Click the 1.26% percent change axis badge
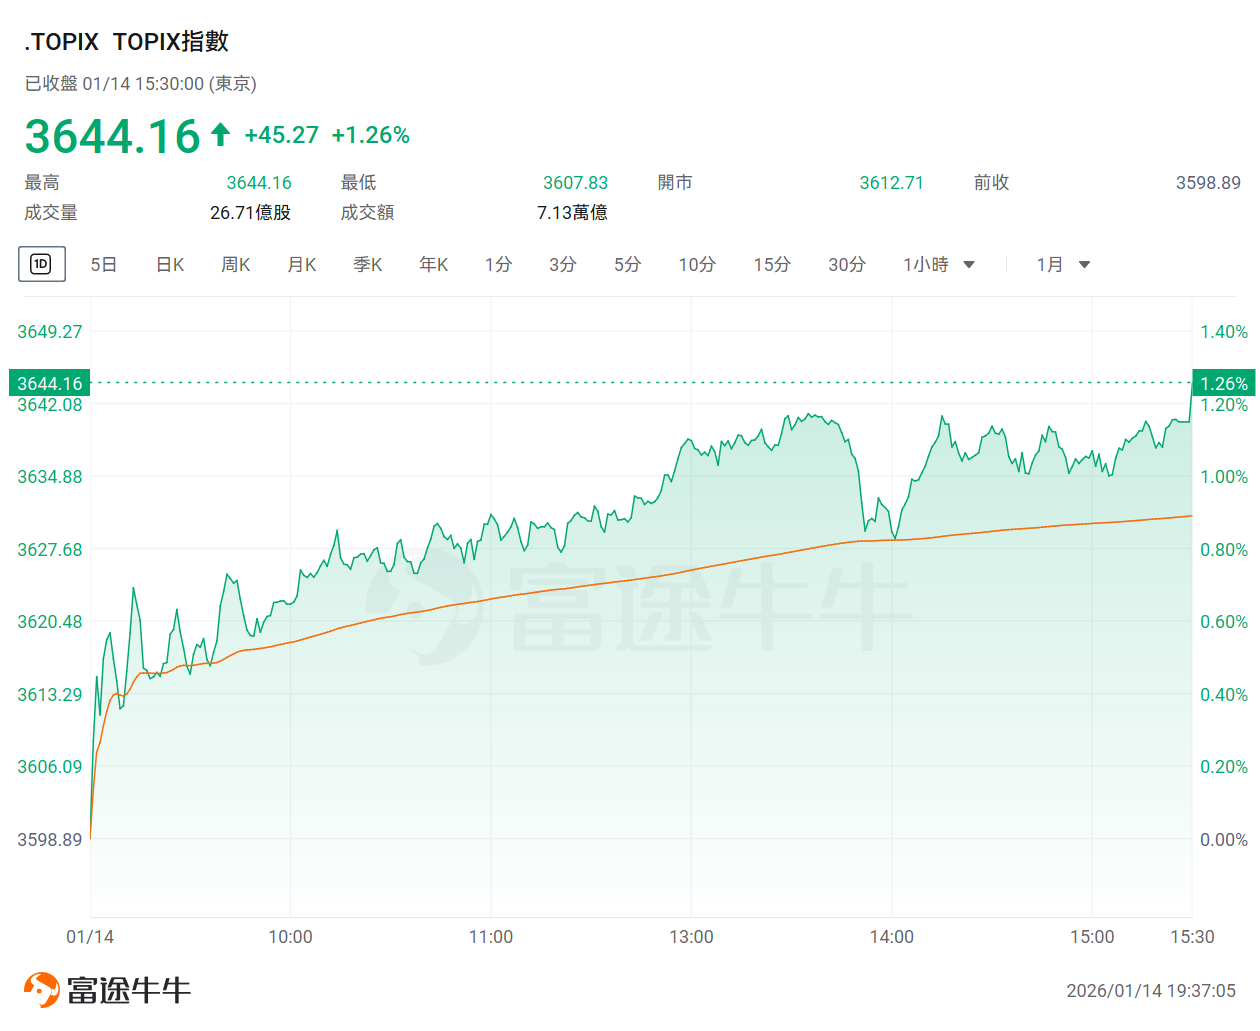 click(x=1224, y=383)
